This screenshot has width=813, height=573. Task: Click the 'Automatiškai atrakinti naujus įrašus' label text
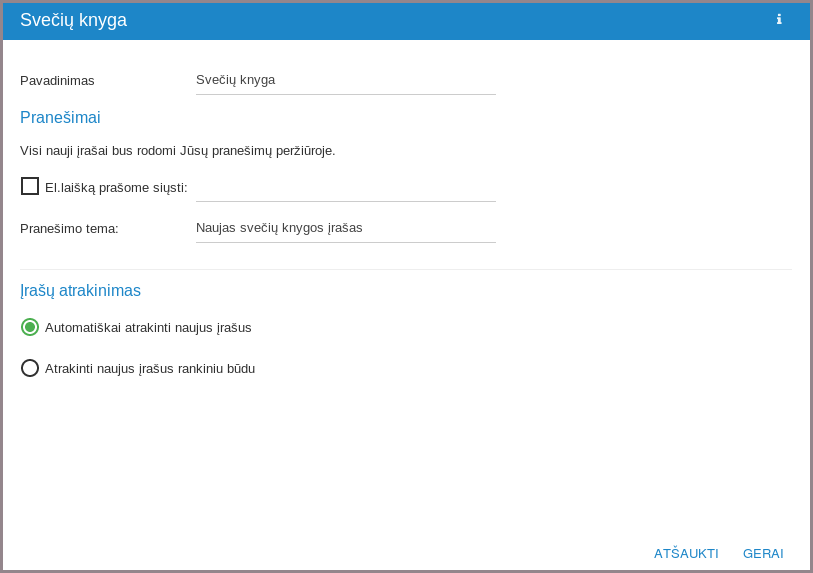[148, 328]
